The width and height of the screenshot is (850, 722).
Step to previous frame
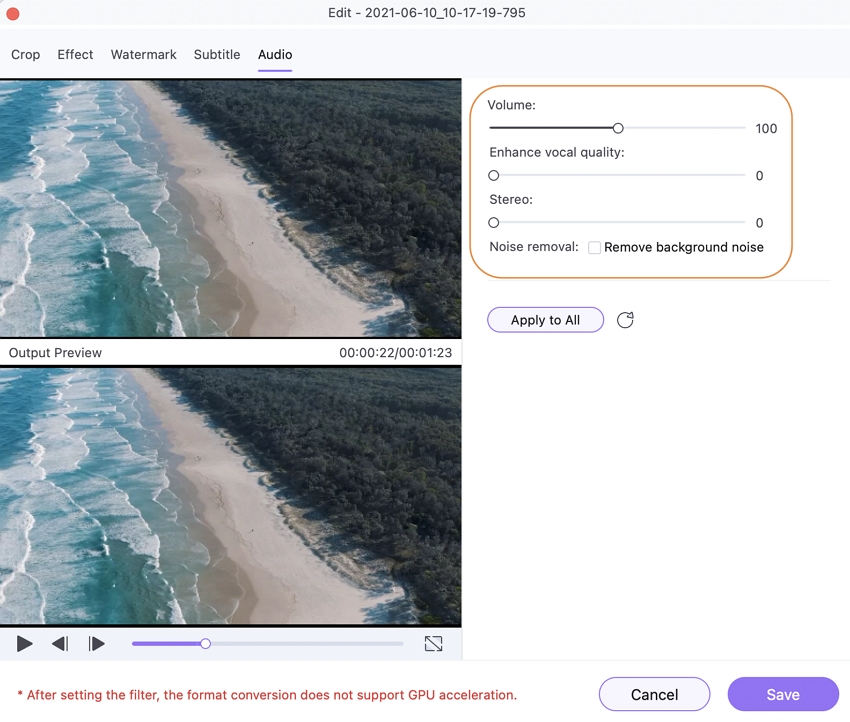pos(60,644)
